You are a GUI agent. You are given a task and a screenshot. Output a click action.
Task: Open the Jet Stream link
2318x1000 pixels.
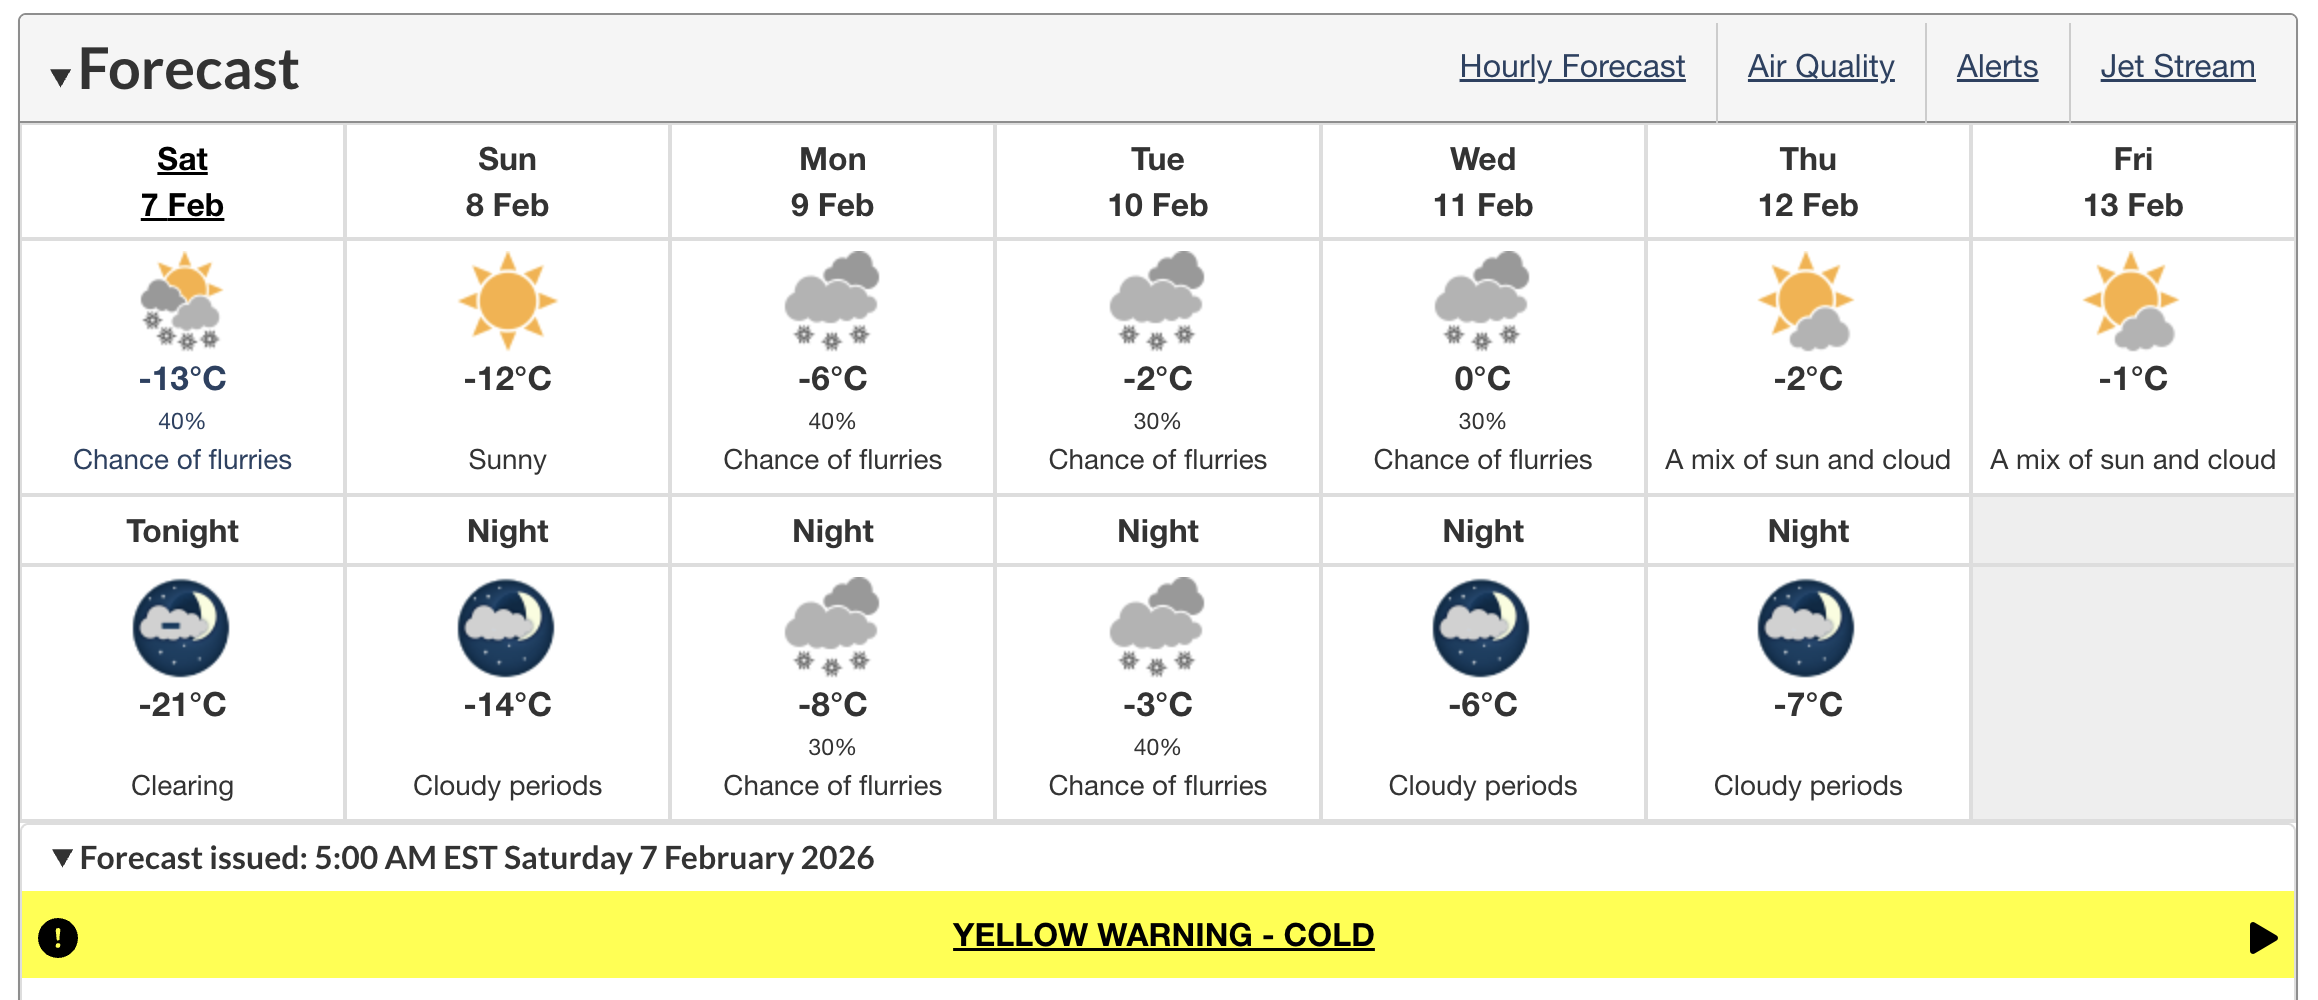pyautogui.click(x=2177, y=67)
